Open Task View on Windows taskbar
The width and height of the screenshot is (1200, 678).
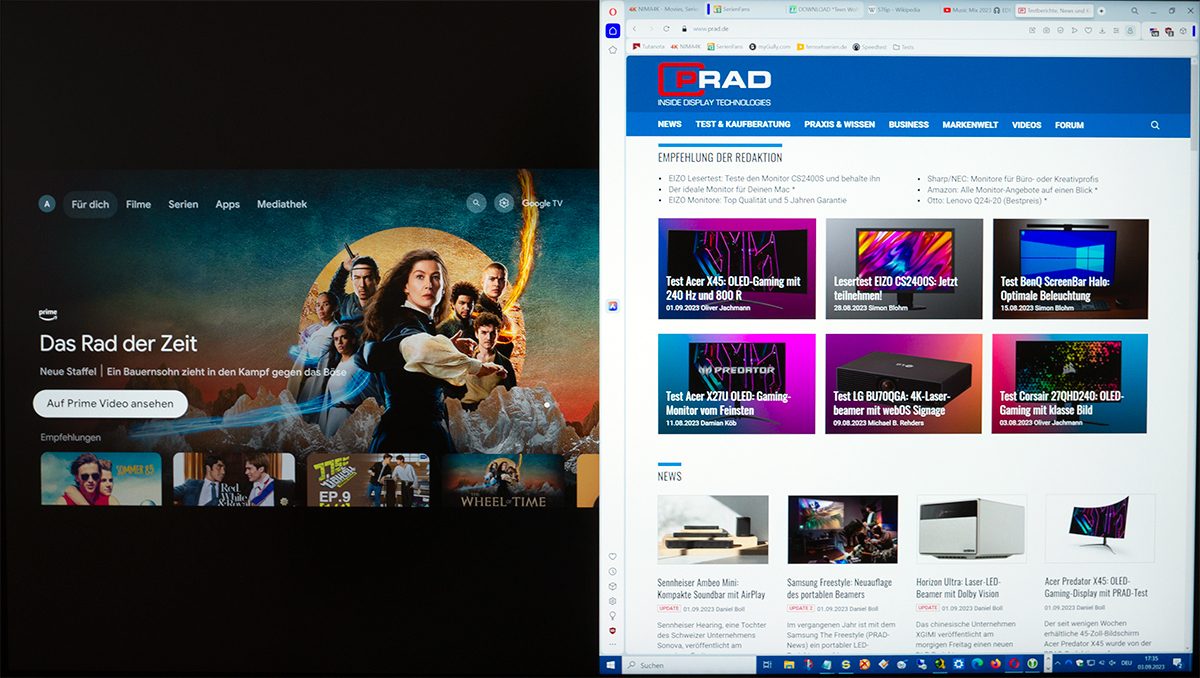tap(768, 665)
